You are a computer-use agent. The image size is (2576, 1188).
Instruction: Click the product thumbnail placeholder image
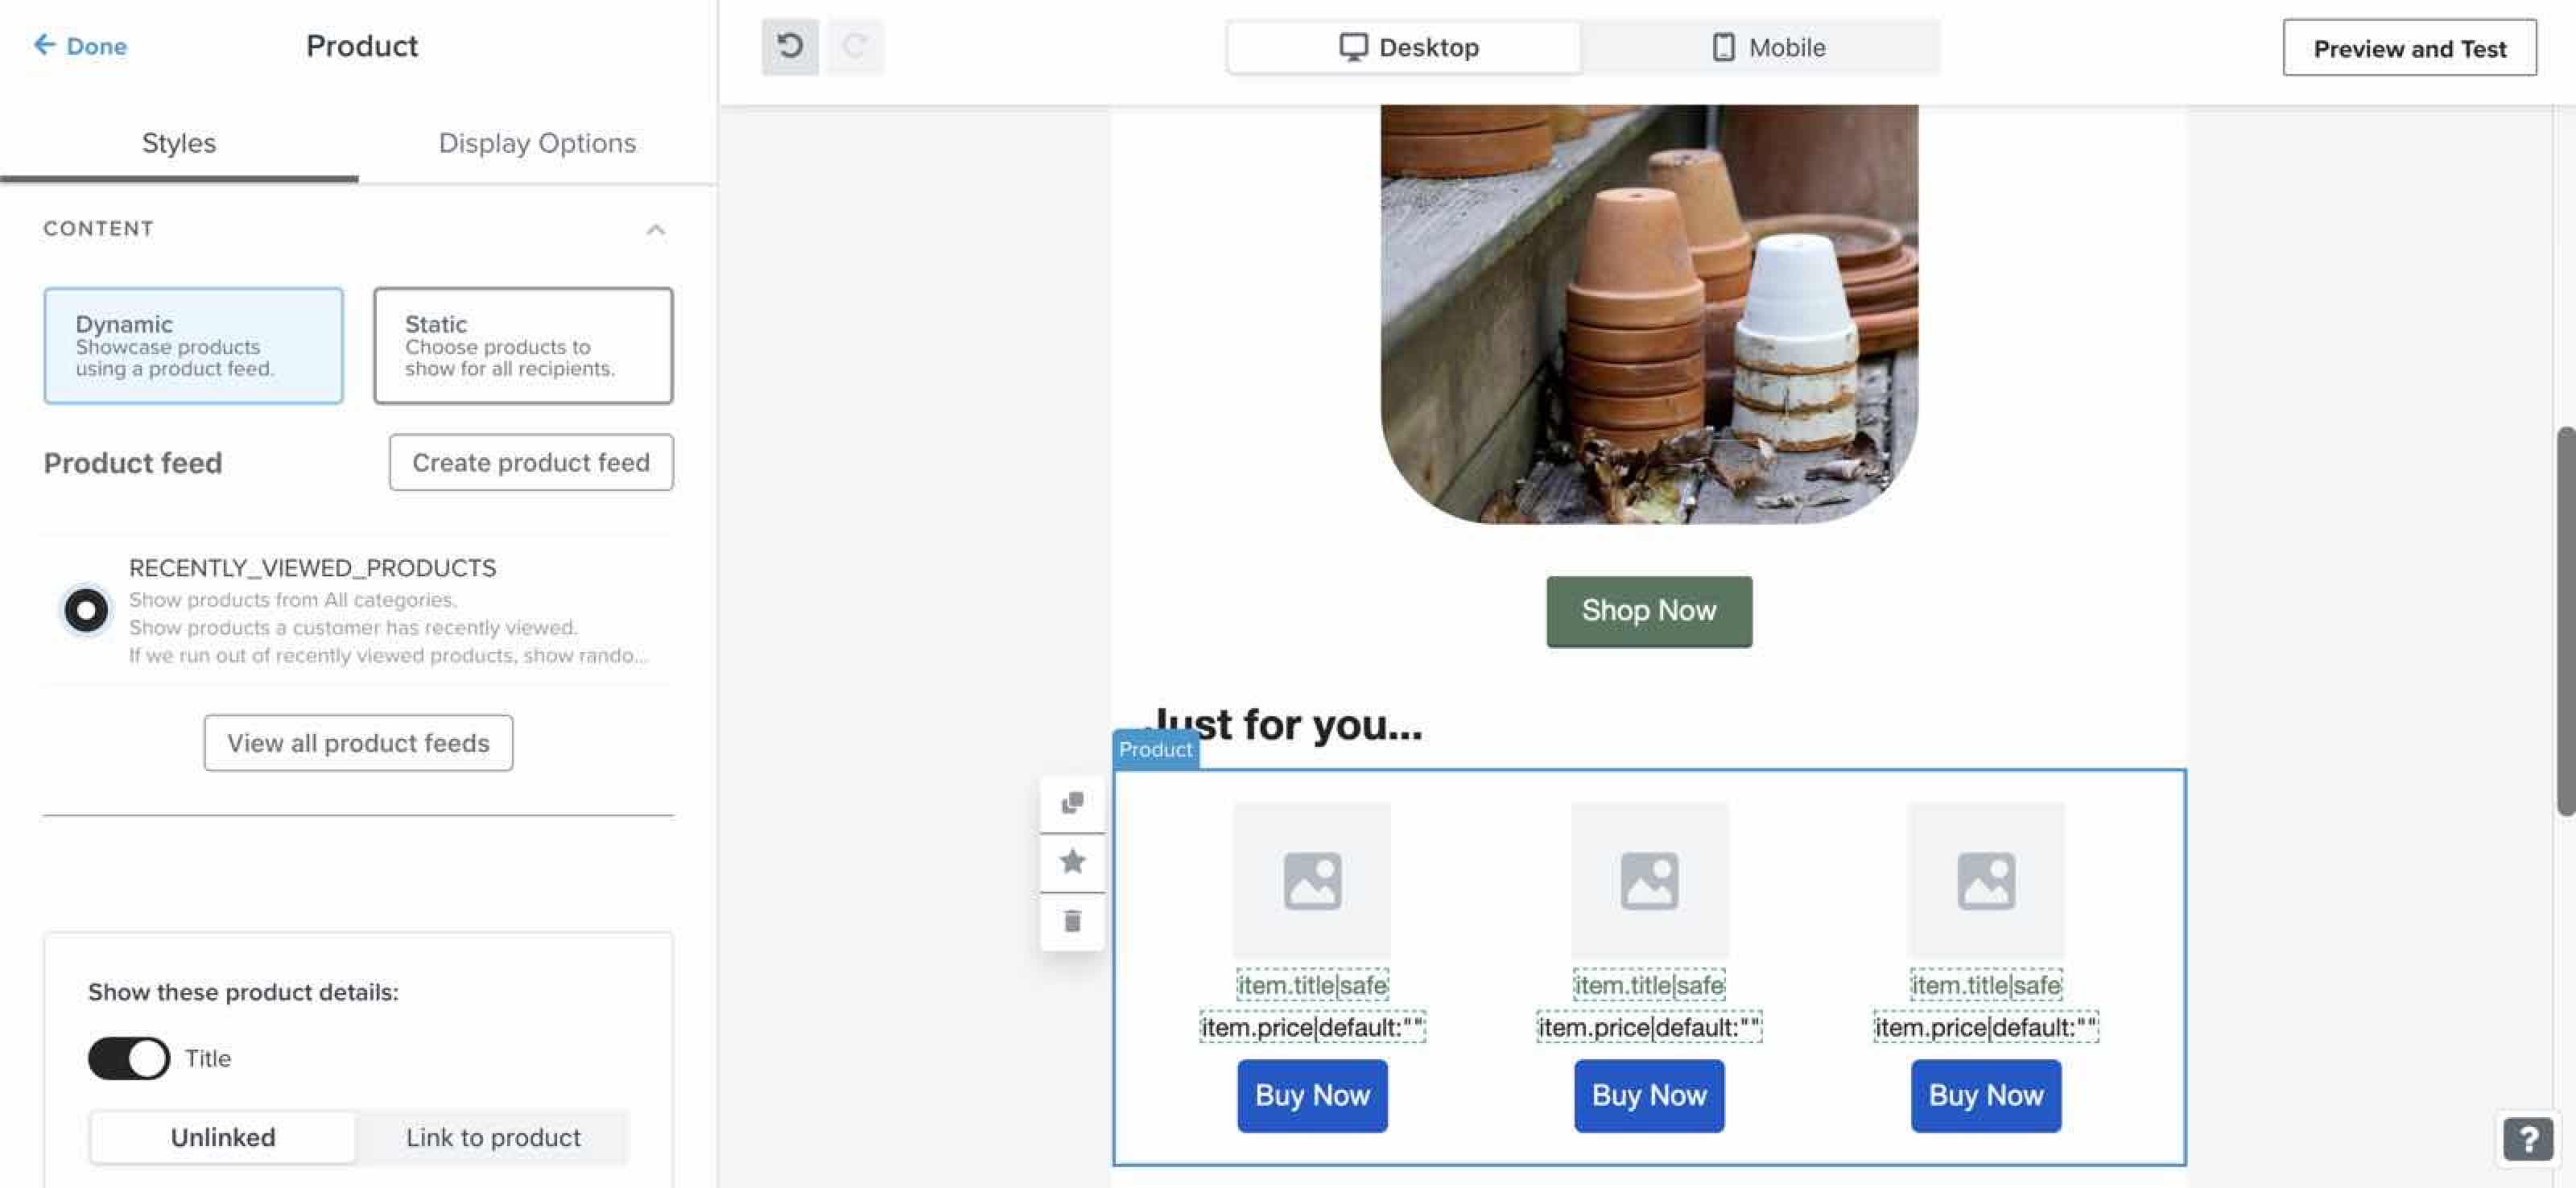coord(1313,881)
